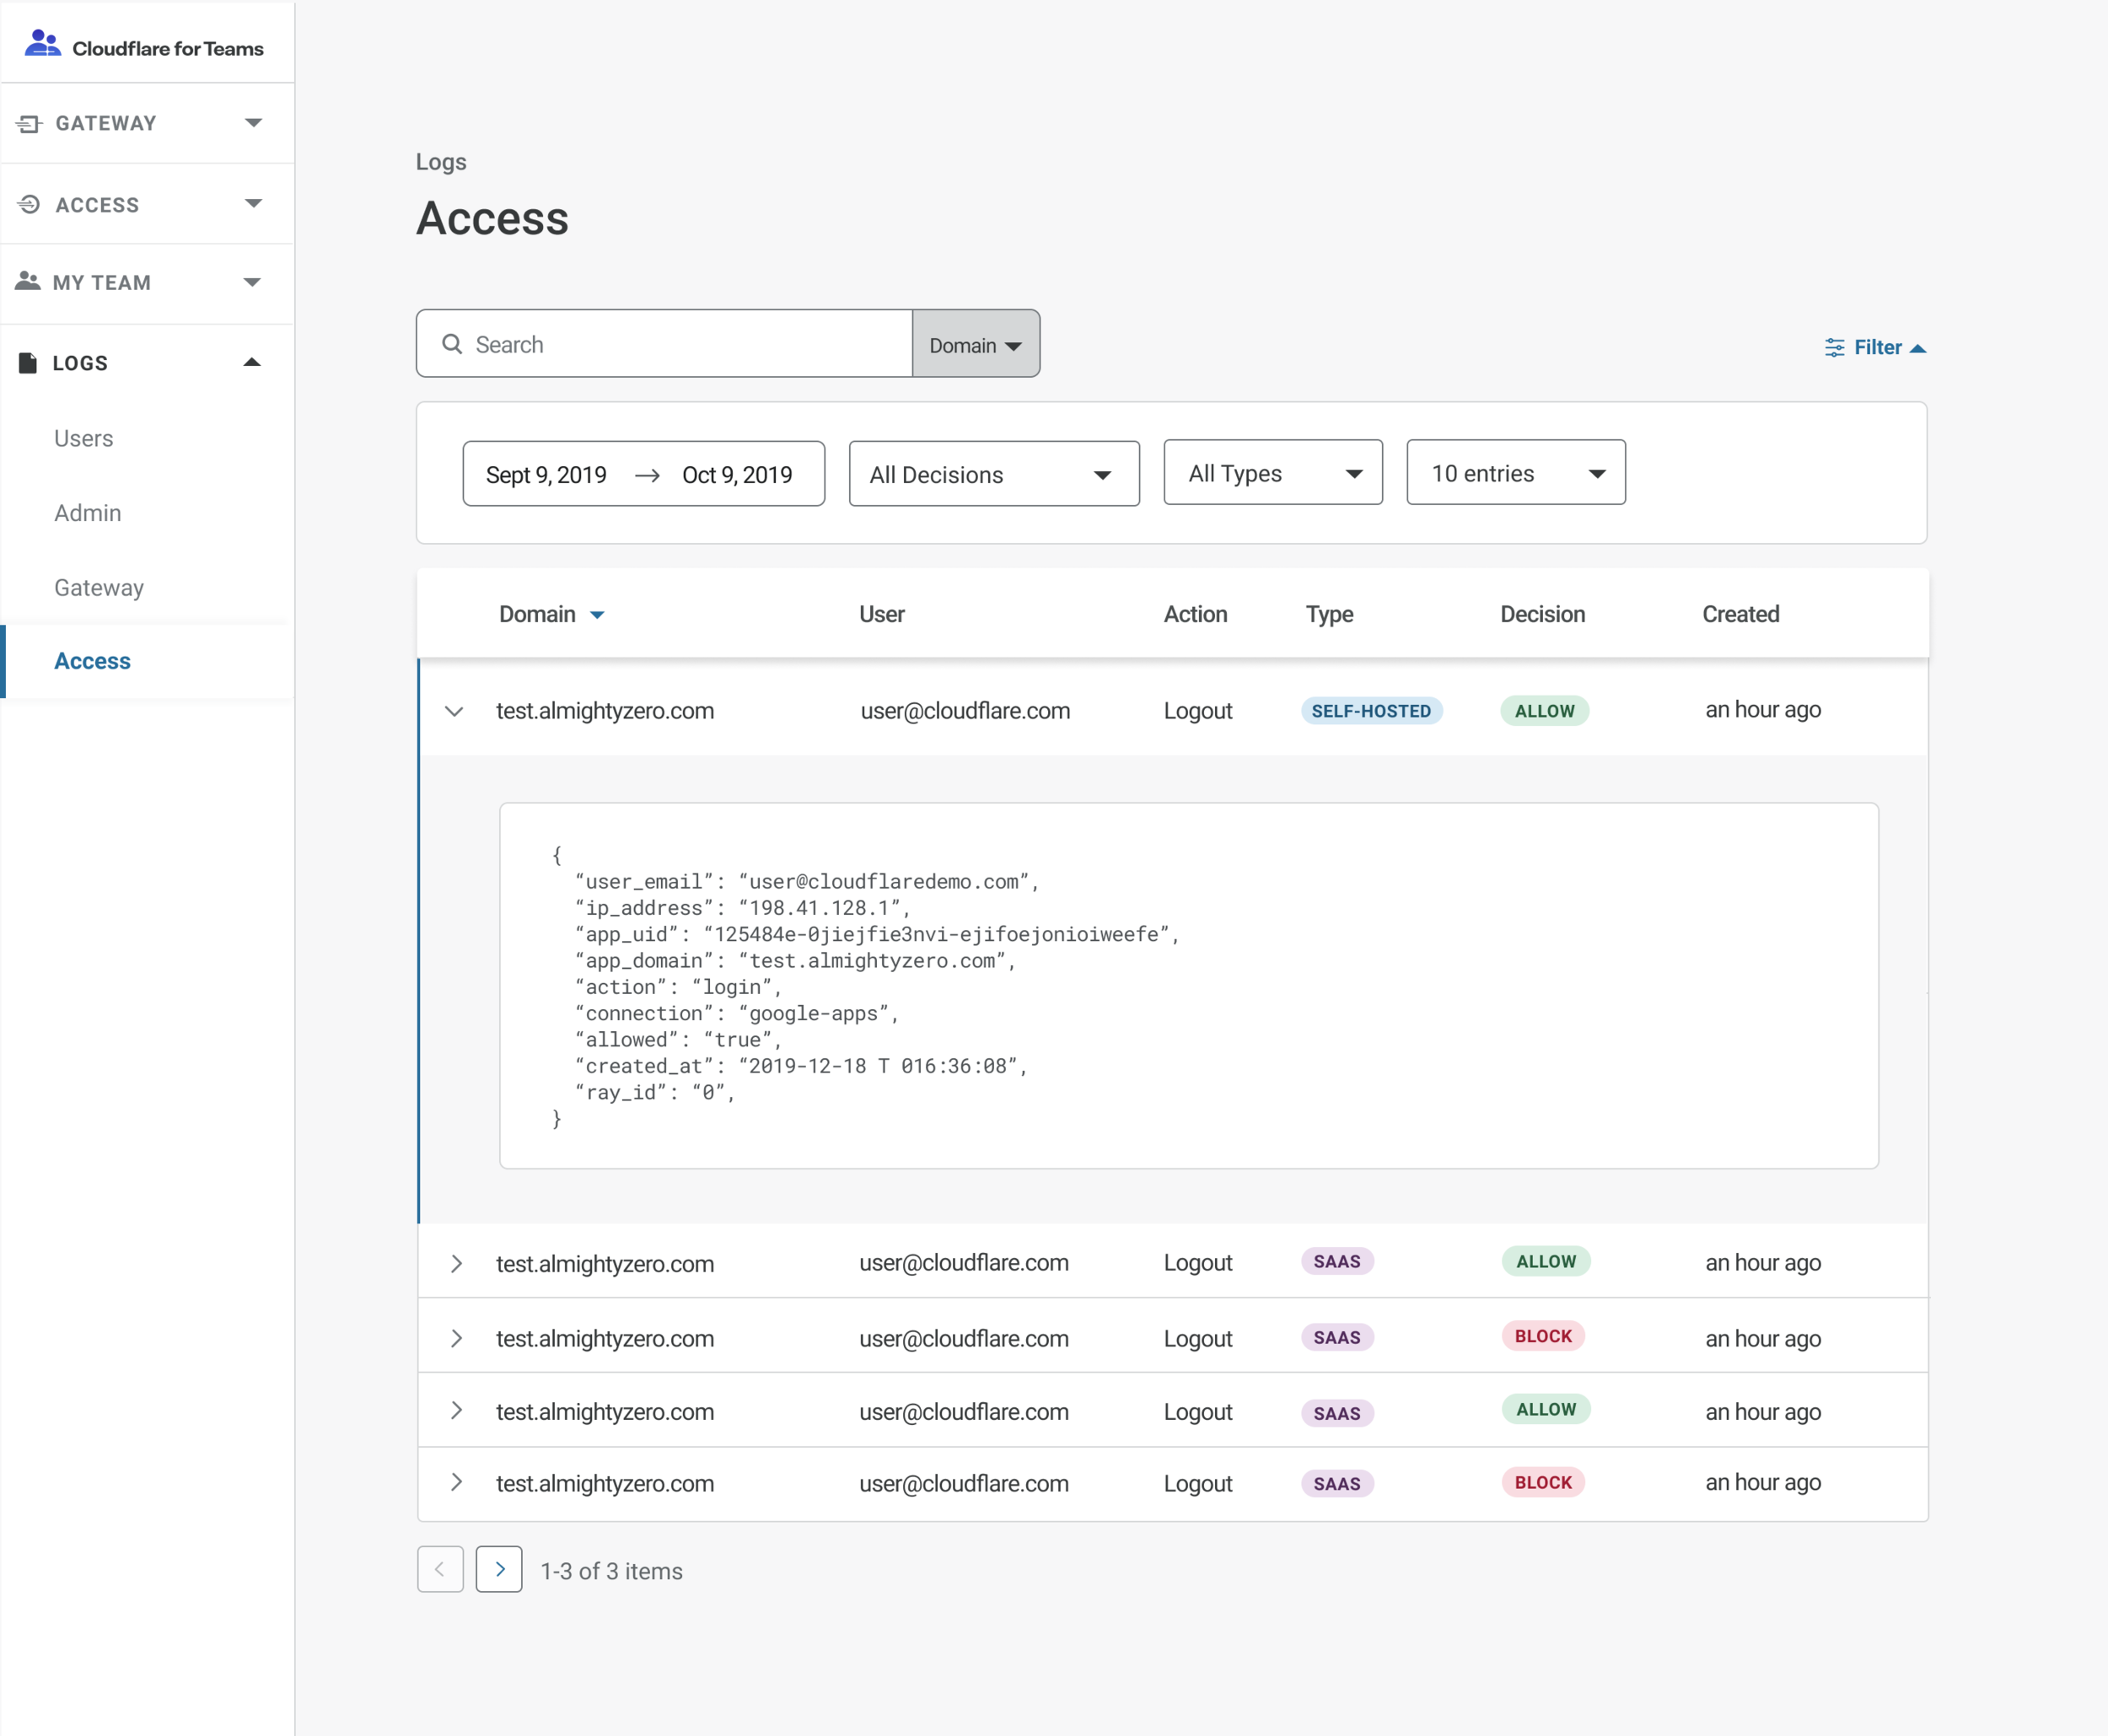2108x1736 pixels.
Task: Collapse the expanded first log row
Action: (x=454, y=711)
